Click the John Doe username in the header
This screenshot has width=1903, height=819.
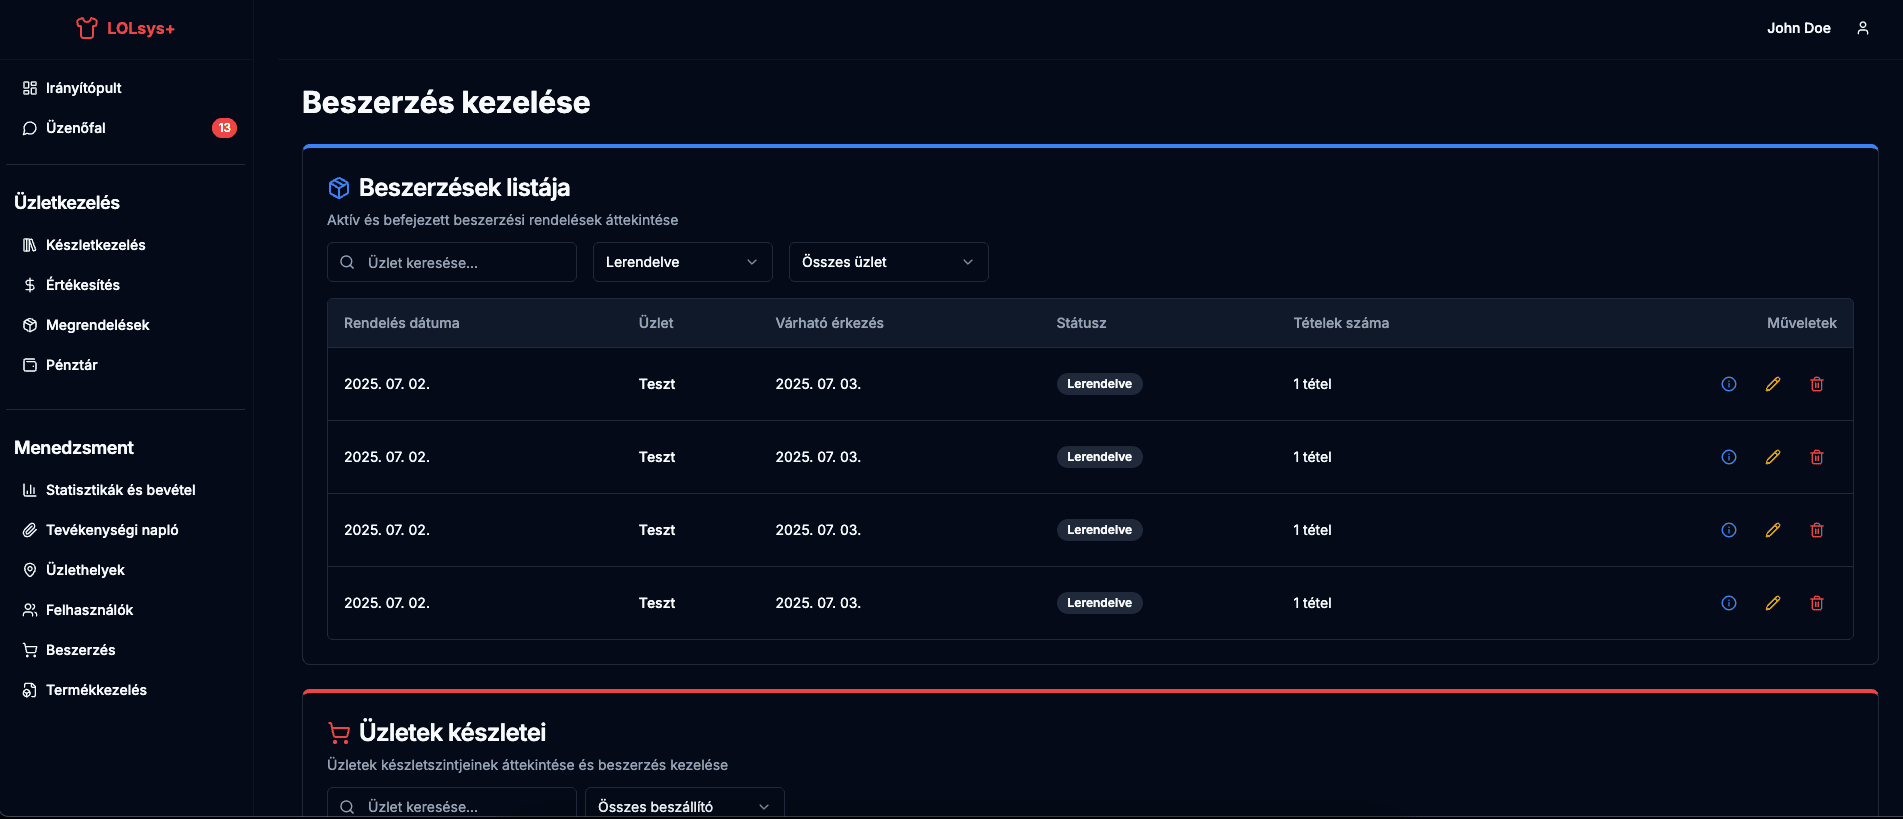(x=1798, y=28)
